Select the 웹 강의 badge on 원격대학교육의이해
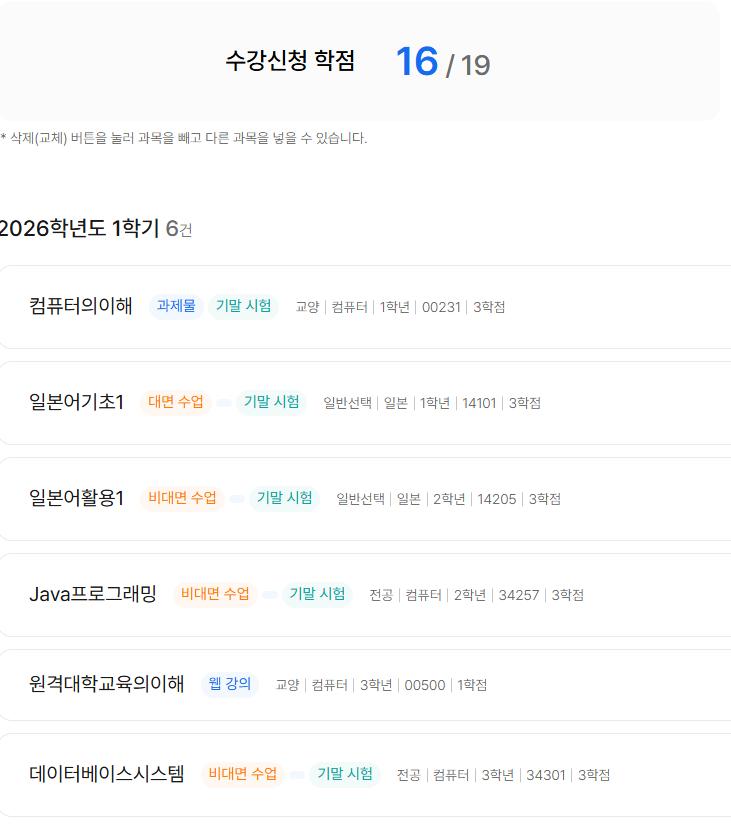The image size is (731, 825). coord(231,684)
